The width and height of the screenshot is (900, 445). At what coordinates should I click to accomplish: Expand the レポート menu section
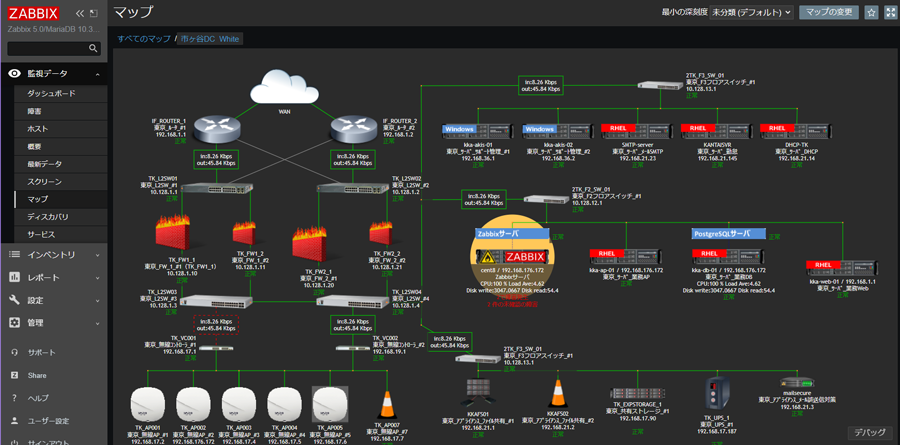[x=54, y=277]
